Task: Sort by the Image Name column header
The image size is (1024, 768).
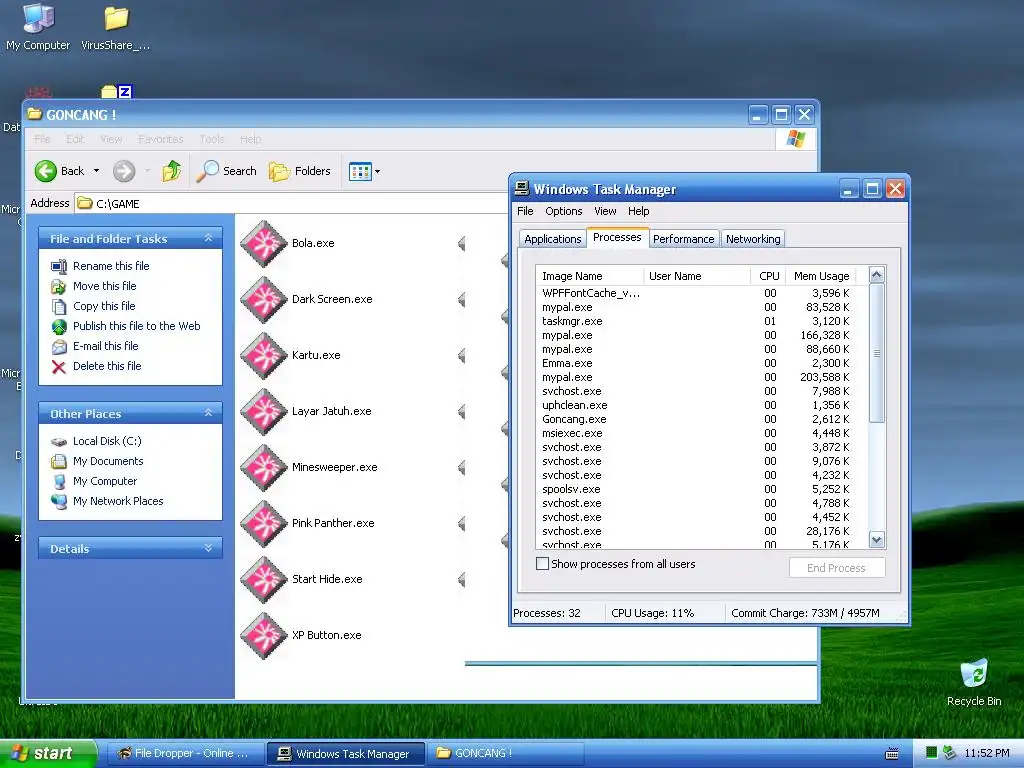Action: click(x=589, y=276)
